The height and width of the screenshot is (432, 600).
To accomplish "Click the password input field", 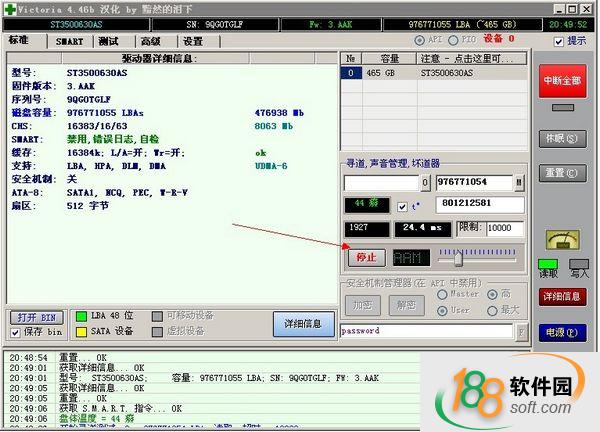I will (427, 332).
